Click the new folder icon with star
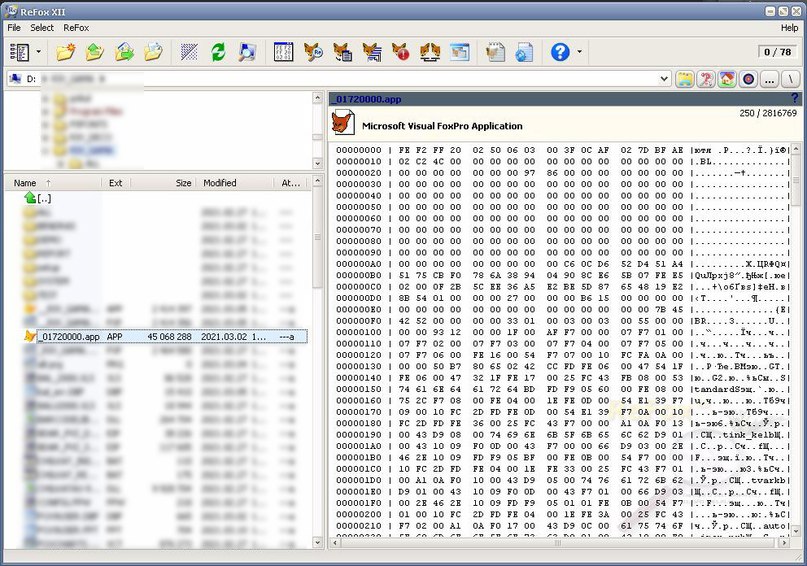Screen dimensions: 807x566 [x=66, y=52]
